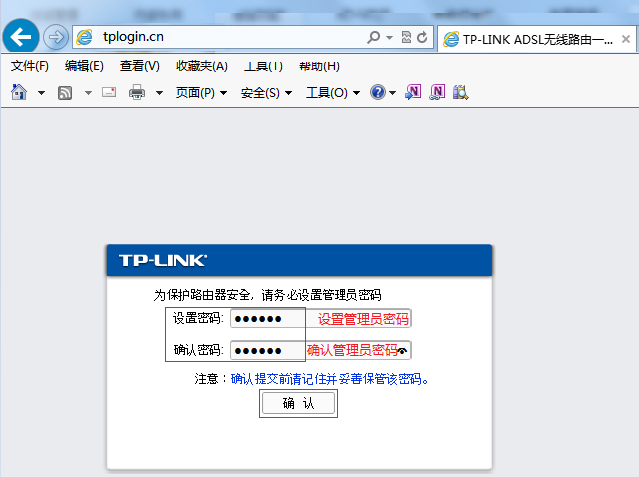This screenshot has width=639, height=477.
Task: Click the Internet Explorer page icon in address bar
Action: pyautogui.click(x=85, y=37)
